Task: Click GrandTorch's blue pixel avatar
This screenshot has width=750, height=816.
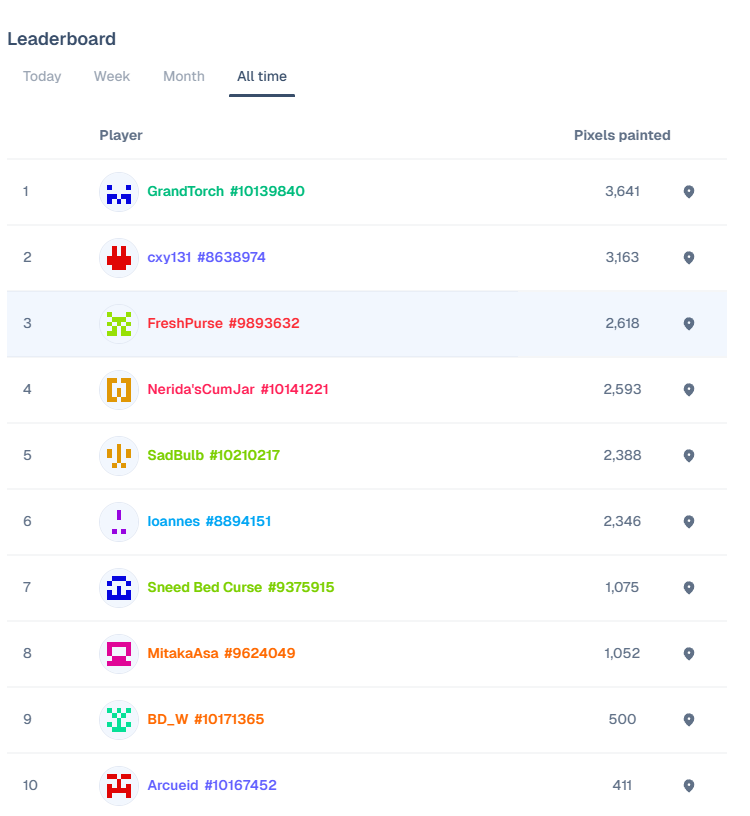Action: pos(119,192)
